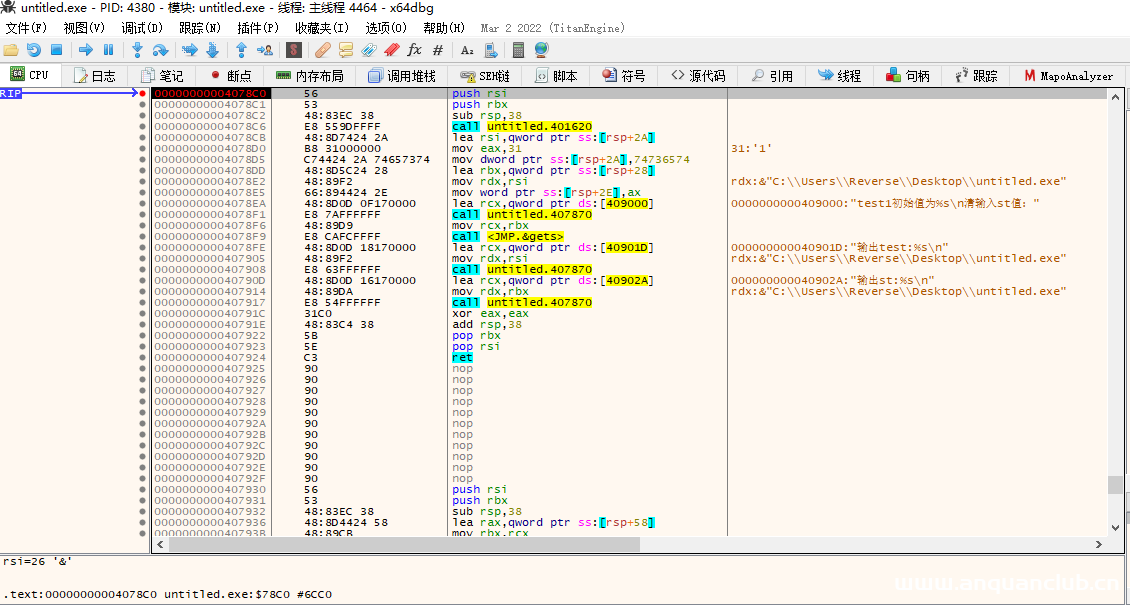Toggle breakpoint dot at address 4078C0
1130x605 pixels.
coord(143,93)
